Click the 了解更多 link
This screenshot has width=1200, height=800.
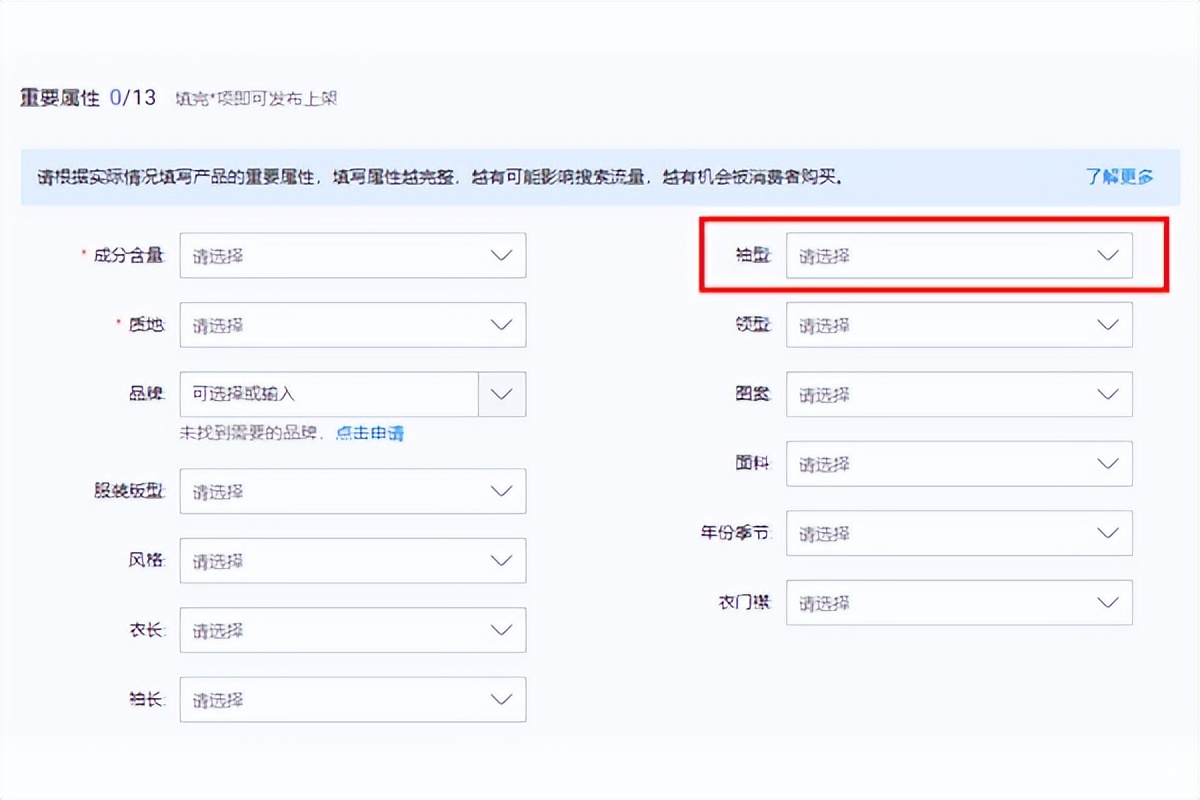click(x=1122, y=176)
